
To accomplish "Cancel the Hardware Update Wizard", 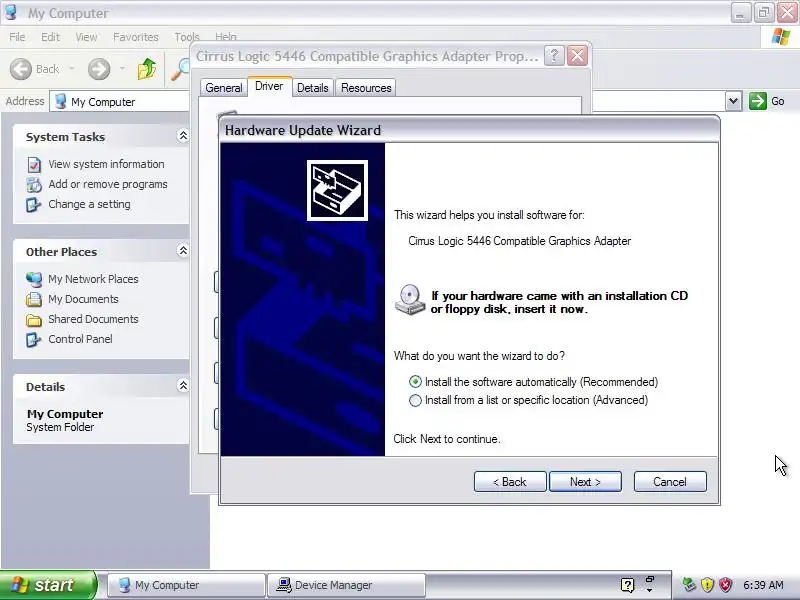I will click(x=670, y=482).
